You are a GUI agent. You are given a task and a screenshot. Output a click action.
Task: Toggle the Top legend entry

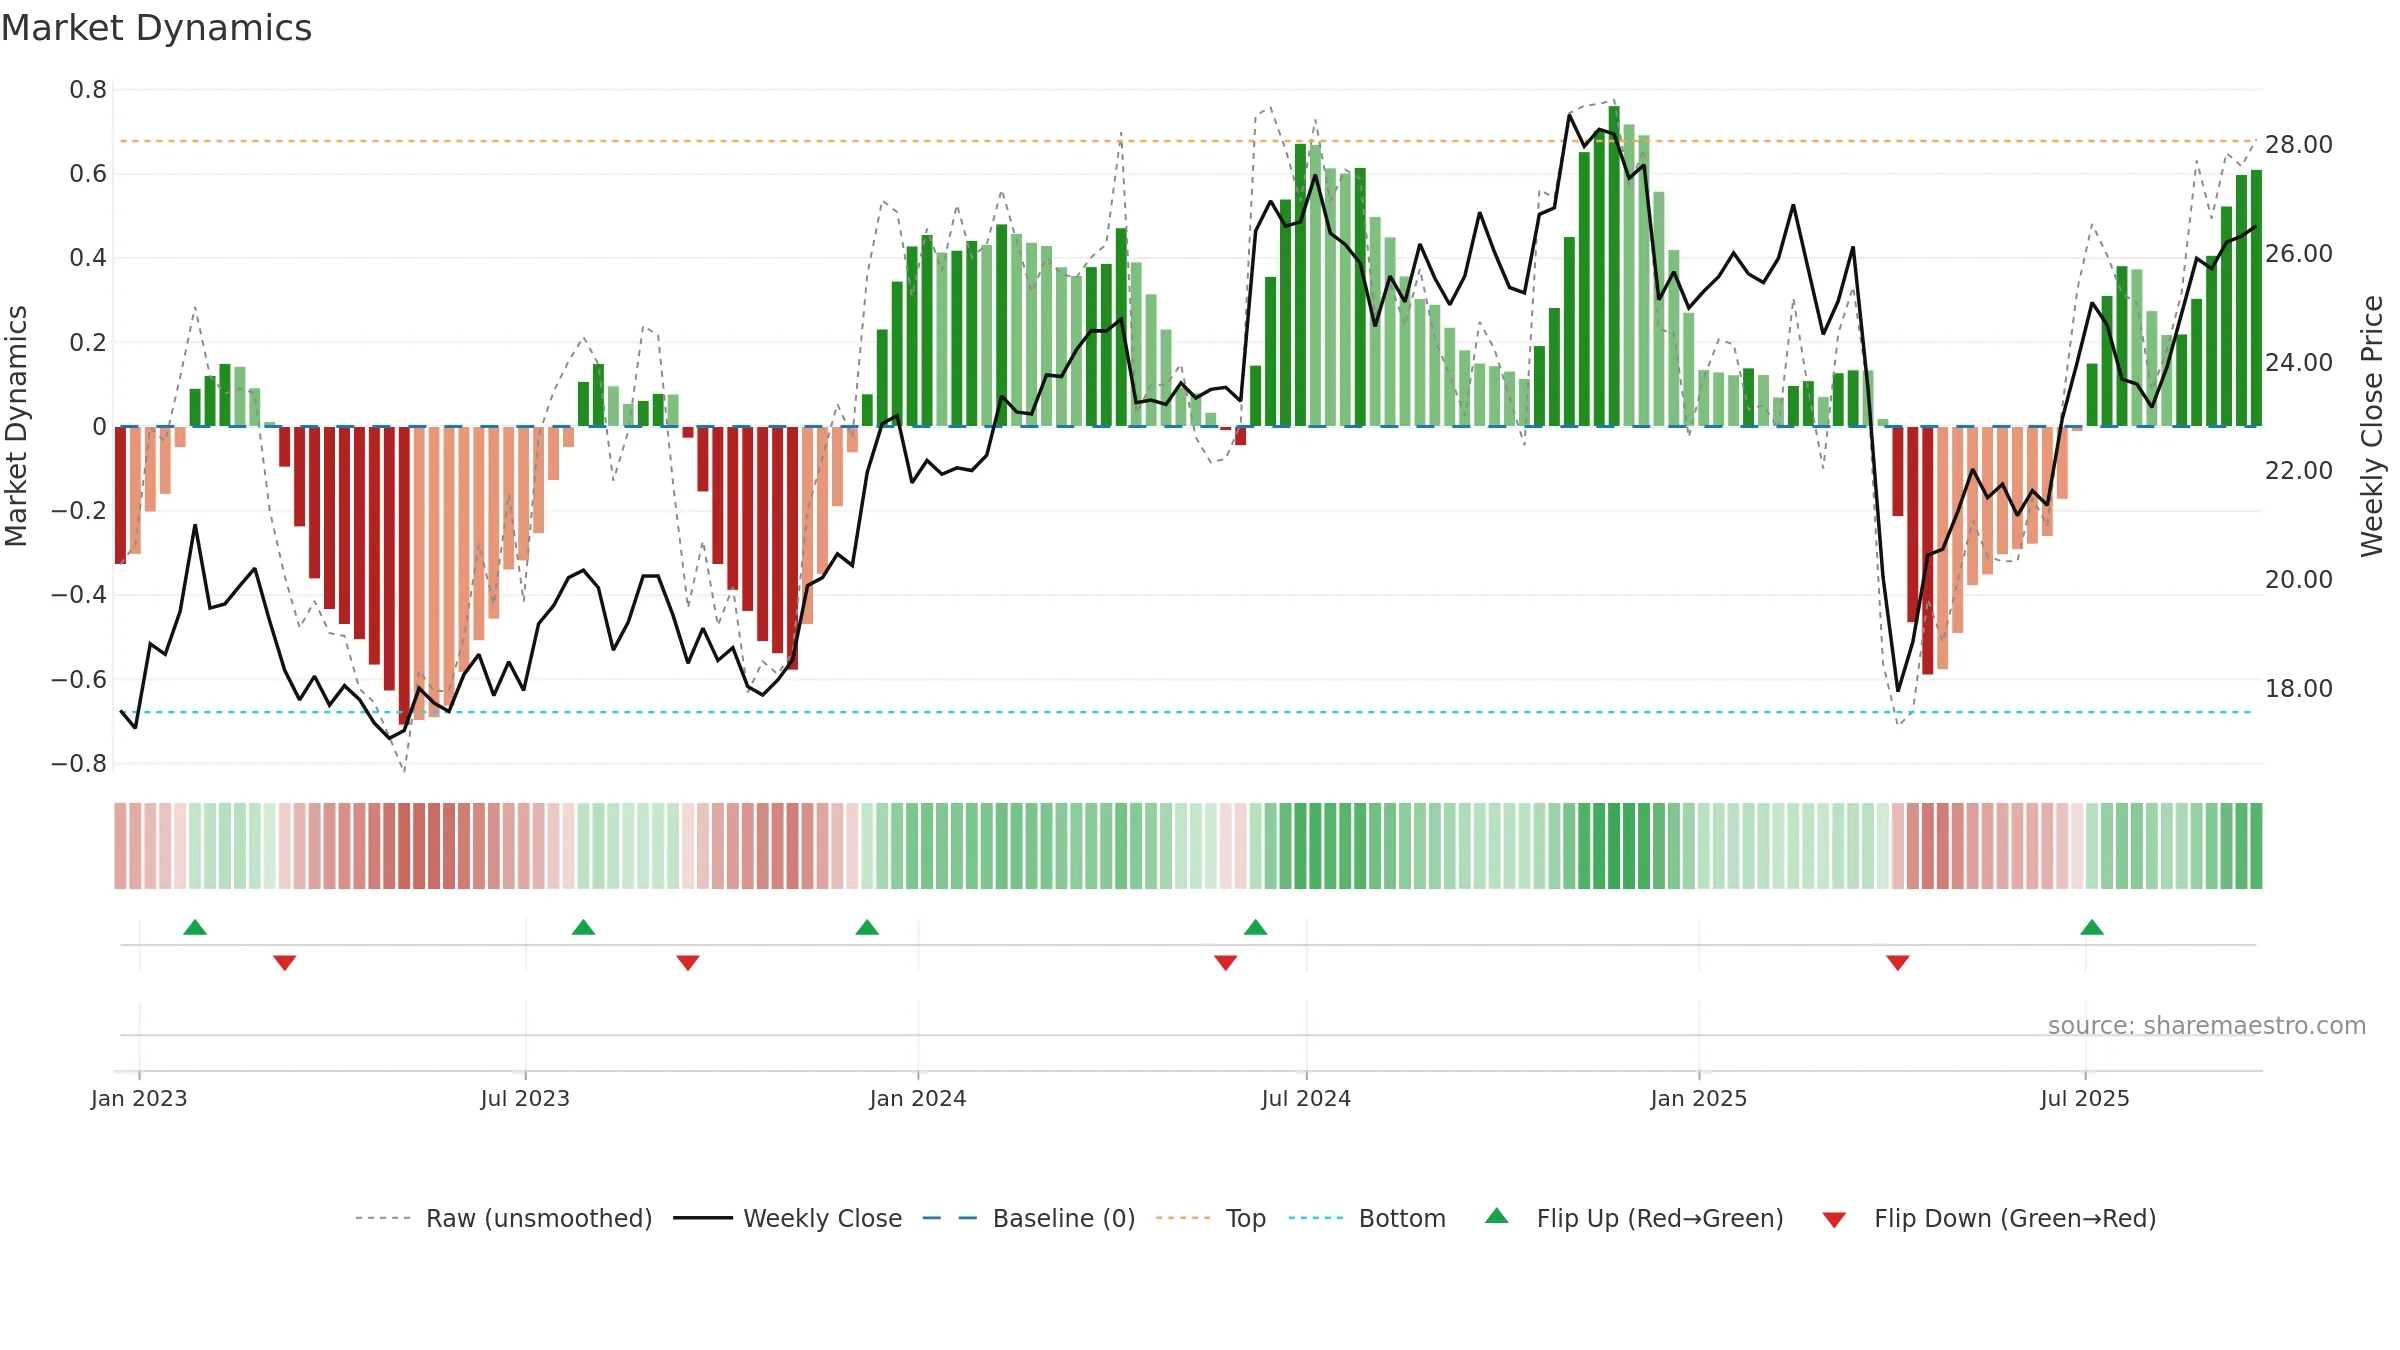1211,1218
